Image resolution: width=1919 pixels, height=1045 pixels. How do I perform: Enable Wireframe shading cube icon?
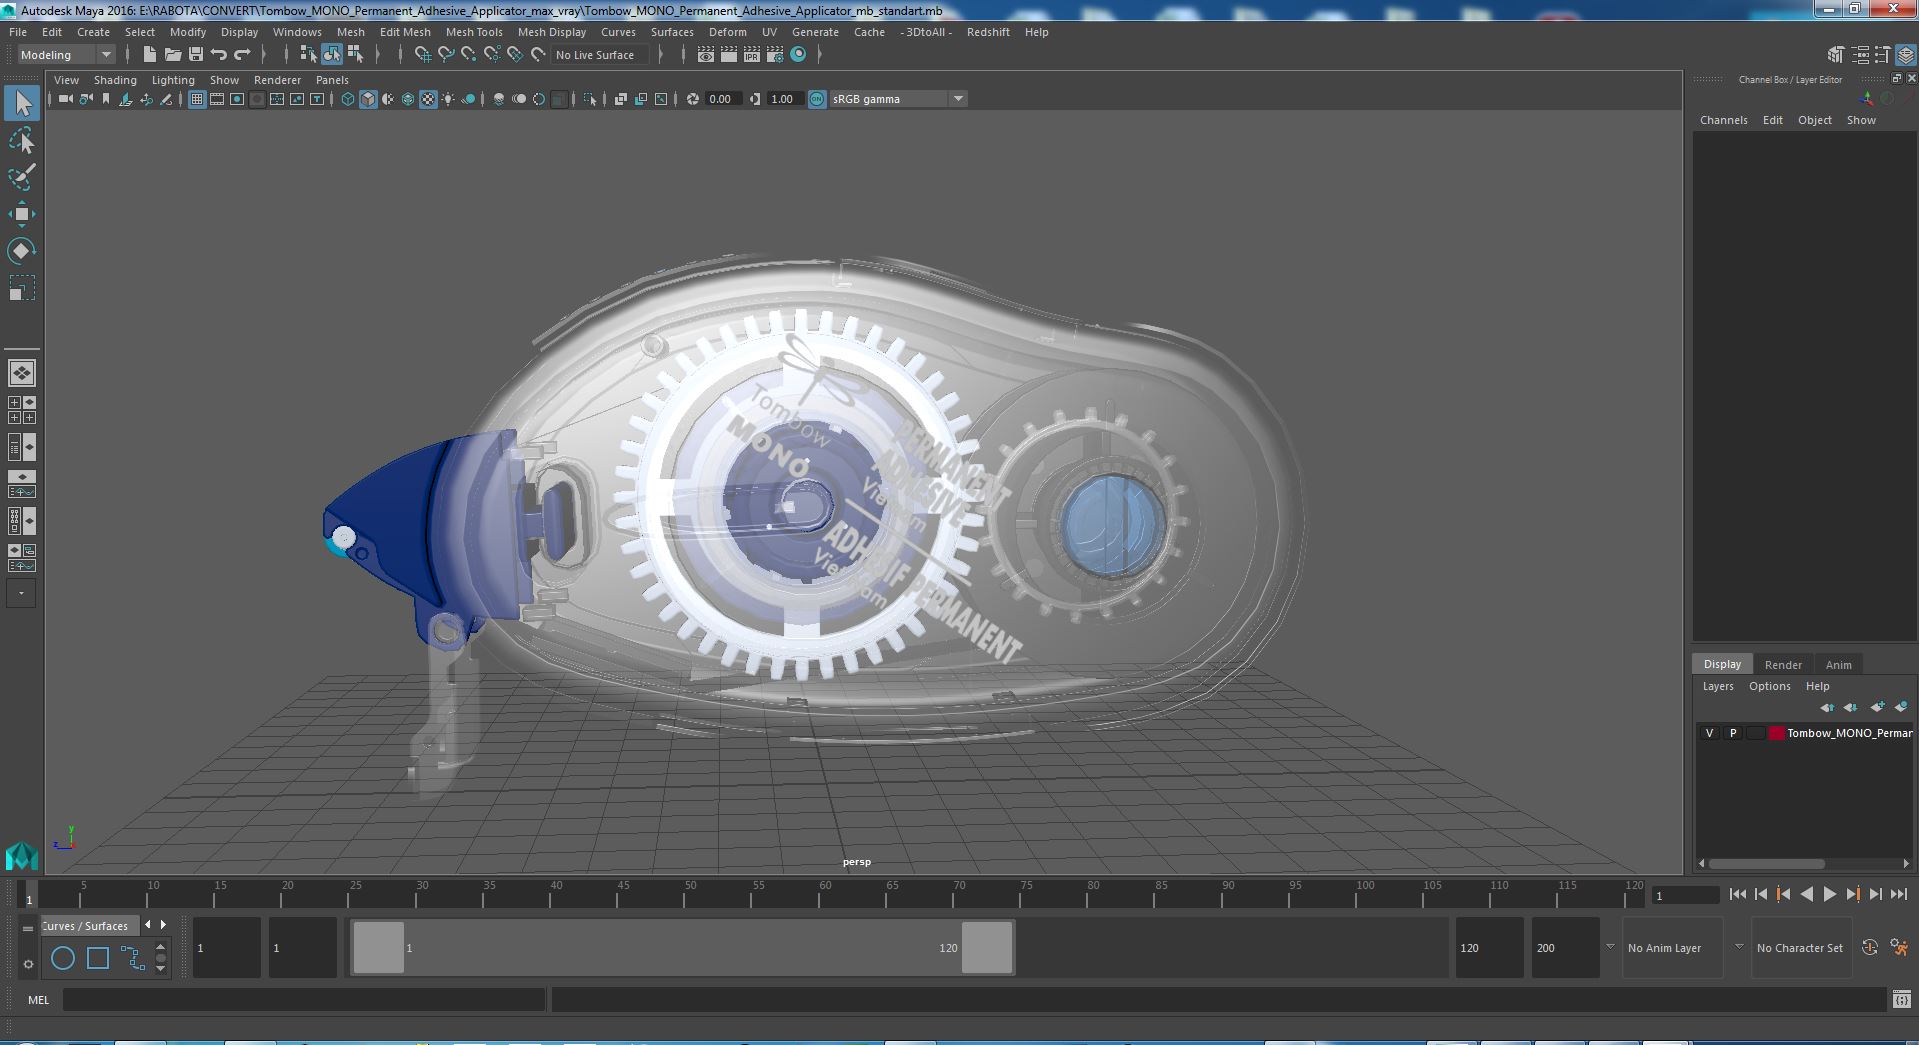[x=348, y=99]
